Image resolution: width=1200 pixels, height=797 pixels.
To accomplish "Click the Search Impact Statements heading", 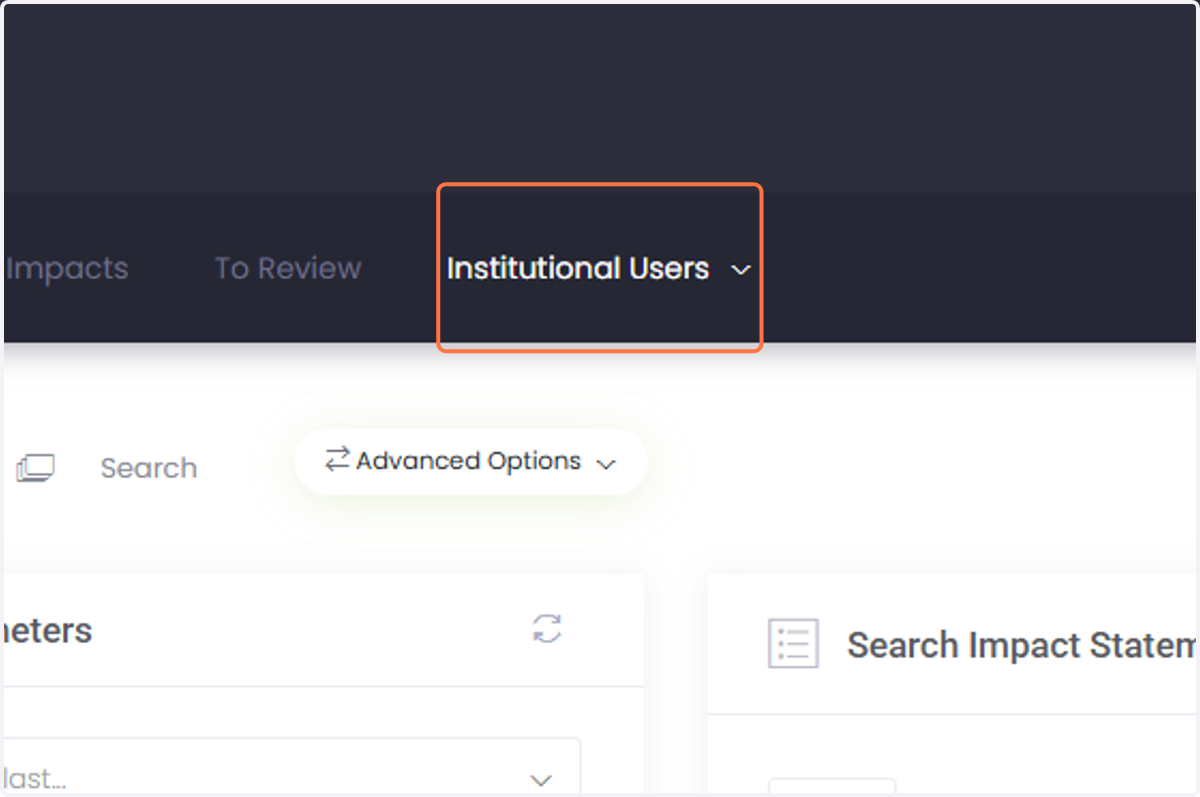I will 1021,645.
